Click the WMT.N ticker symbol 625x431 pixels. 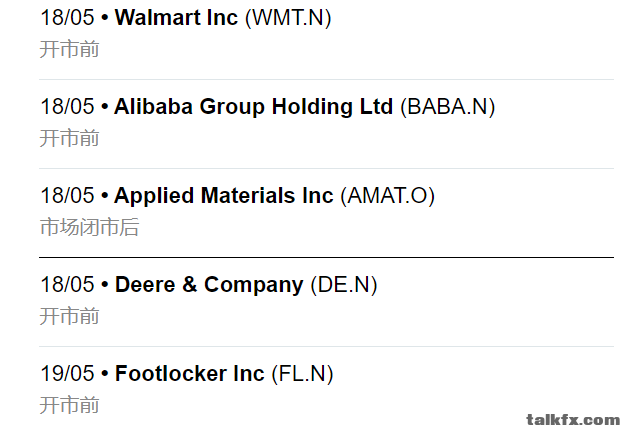pos(288,18)
